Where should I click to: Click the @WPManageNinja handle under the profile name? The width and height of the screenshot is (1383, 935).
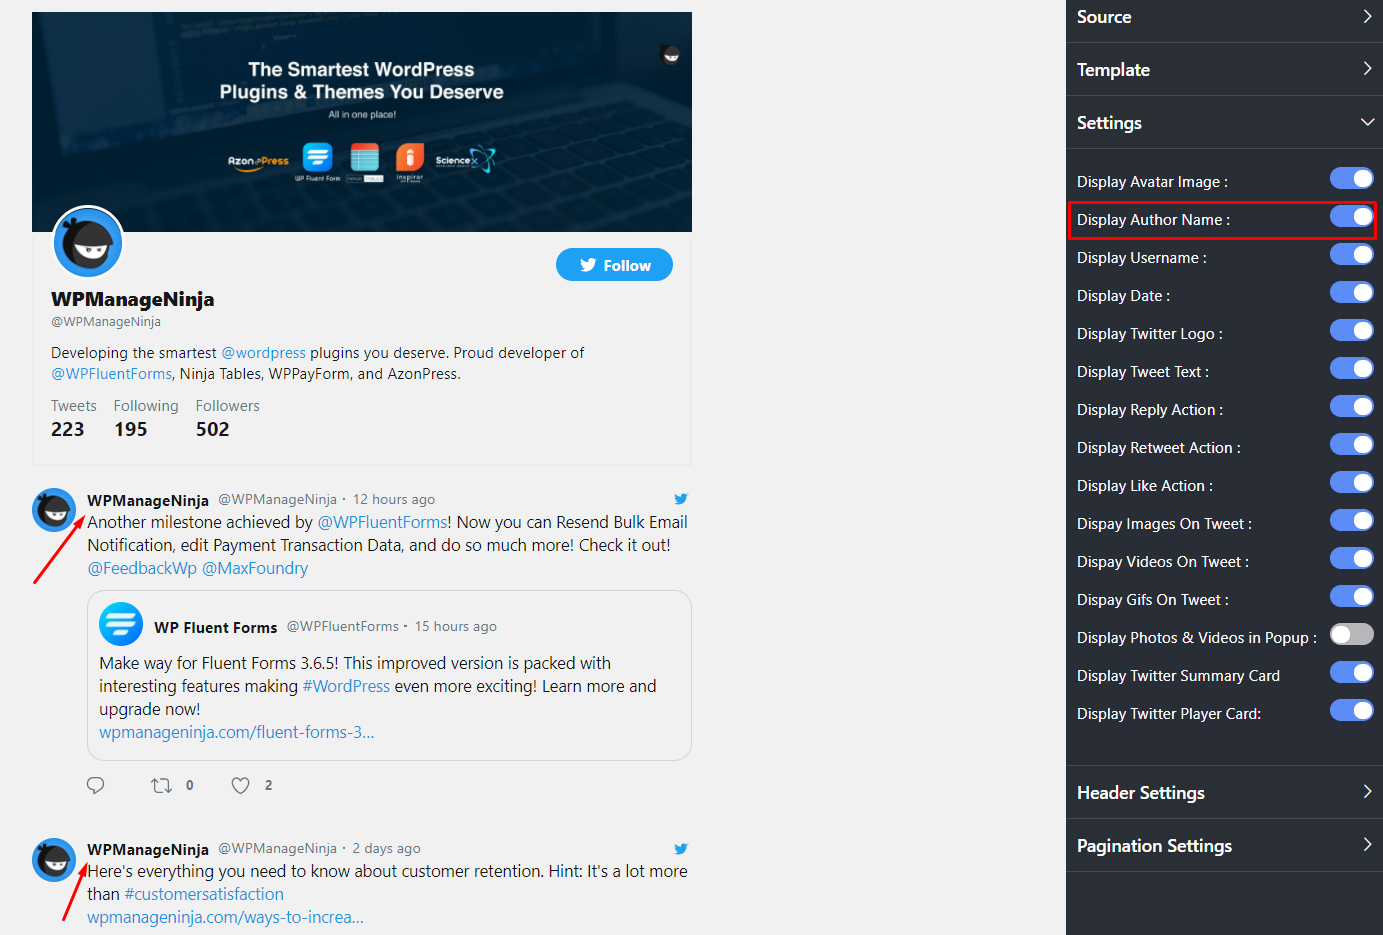(106, 321)
